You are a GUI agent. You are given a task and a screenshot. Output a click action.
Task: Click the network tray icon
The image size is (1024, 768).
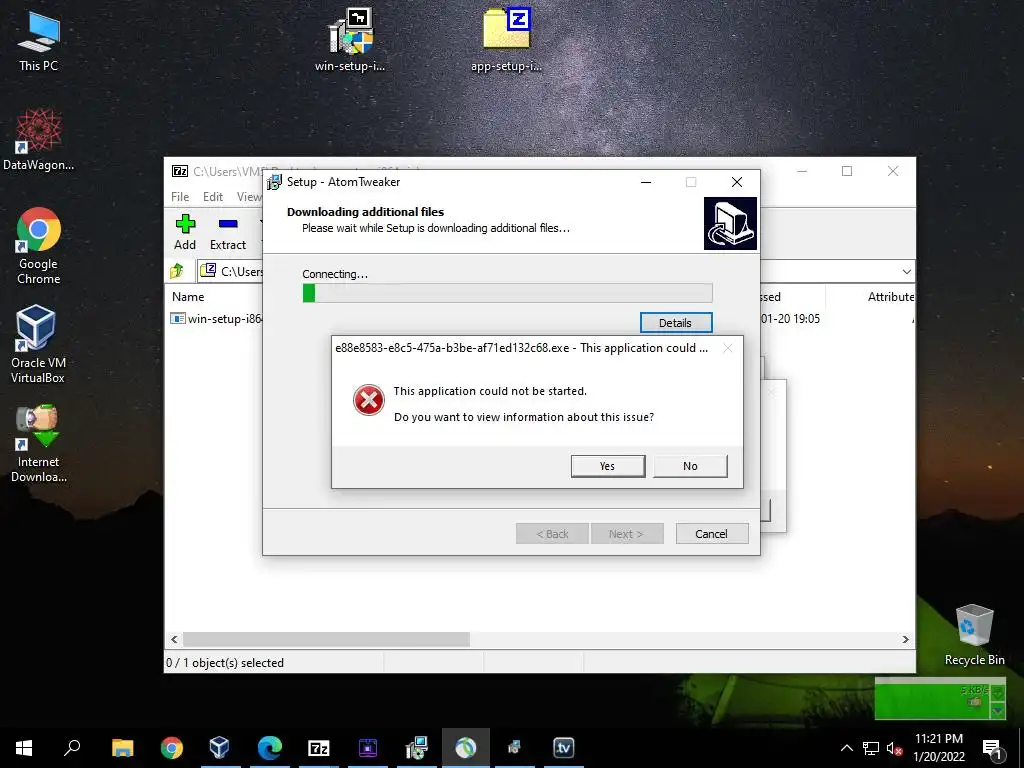871,748
